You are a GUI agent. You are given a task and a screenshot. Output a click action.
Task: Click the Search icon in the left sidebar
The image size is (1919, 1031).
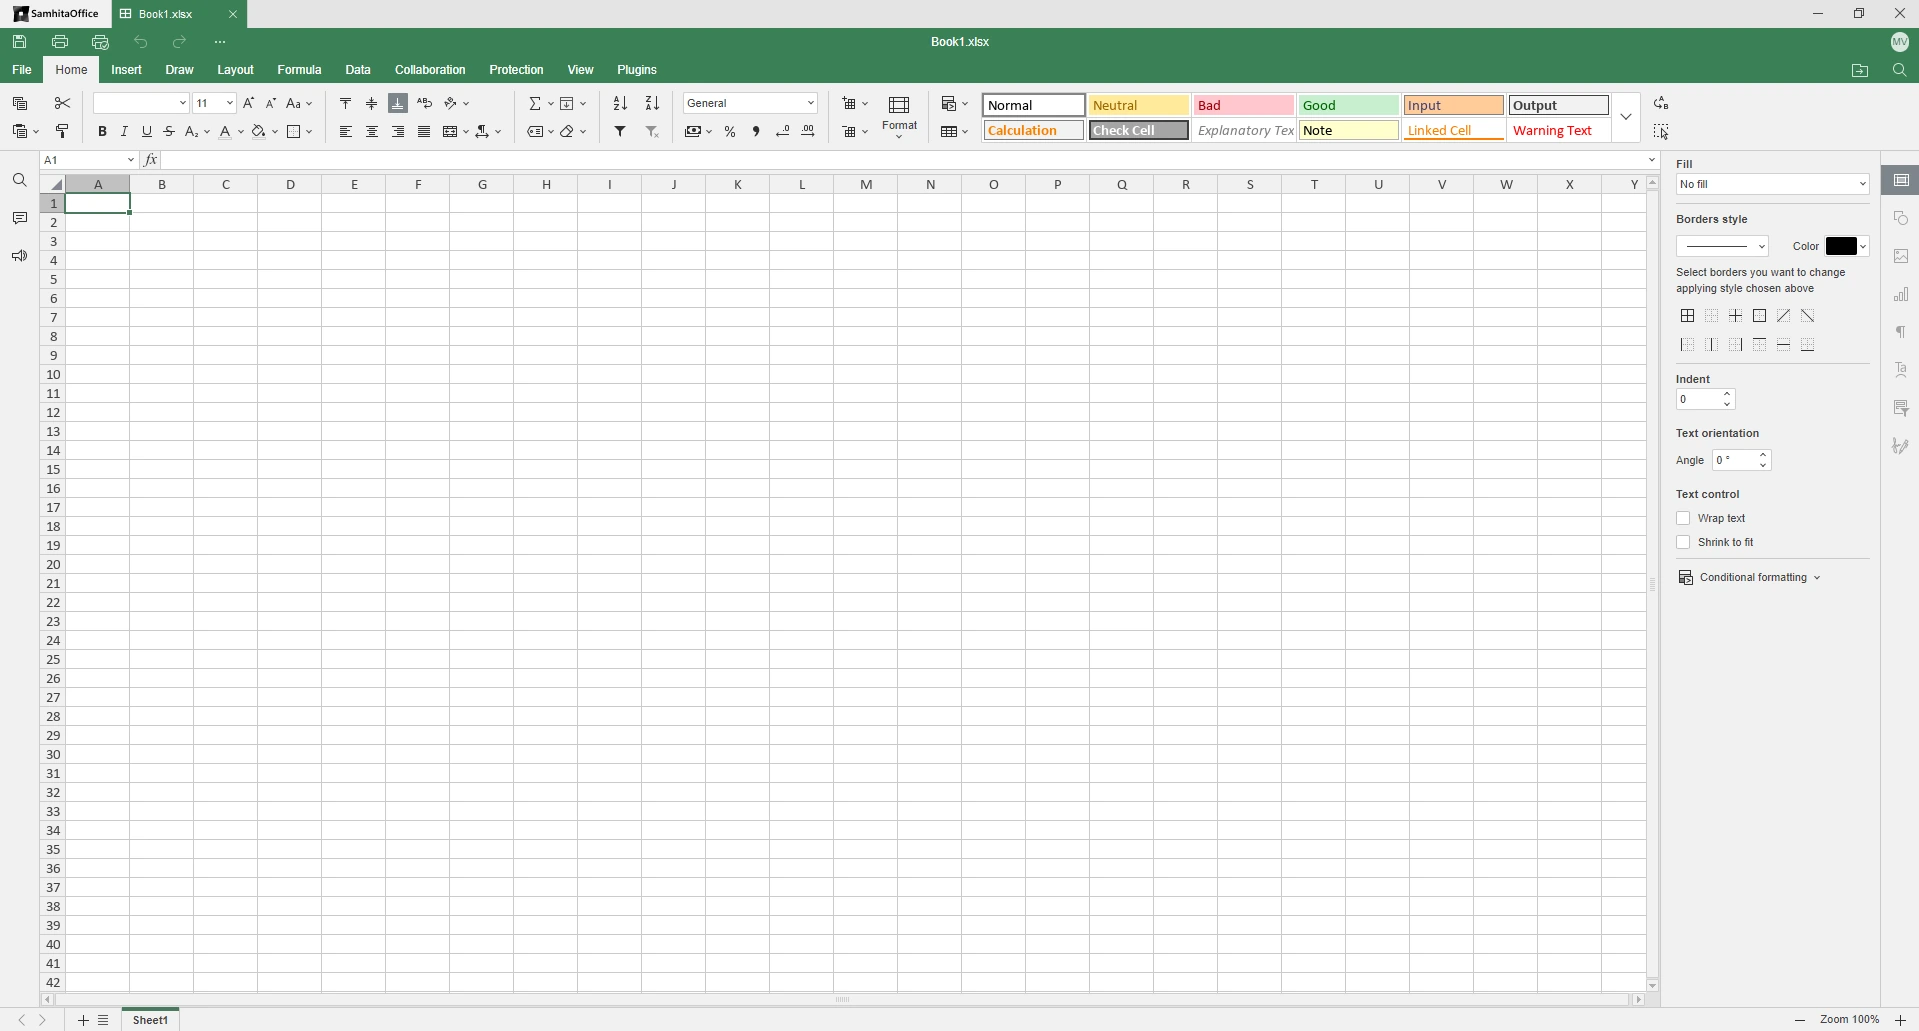click(20, 180)
